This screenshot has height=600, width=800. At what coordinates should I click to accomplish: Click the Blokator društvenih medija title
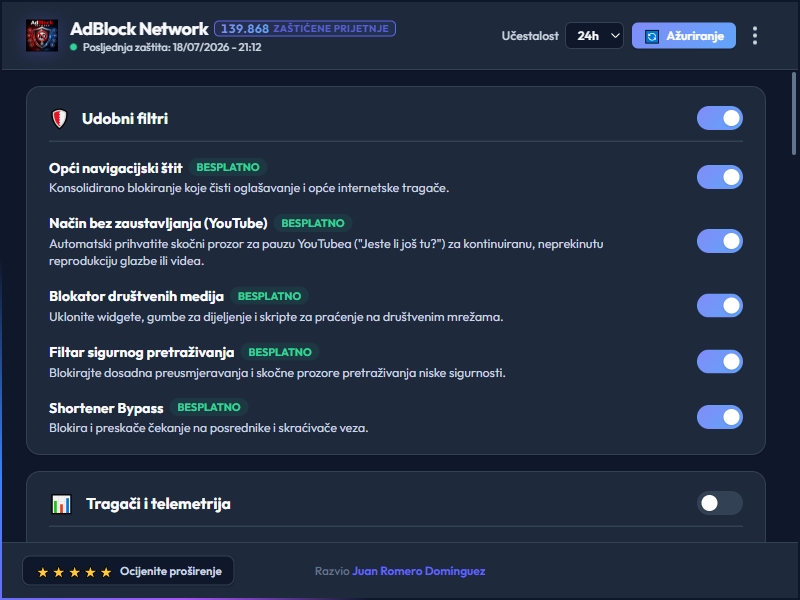pyautogui.click(x=136, y=296)
